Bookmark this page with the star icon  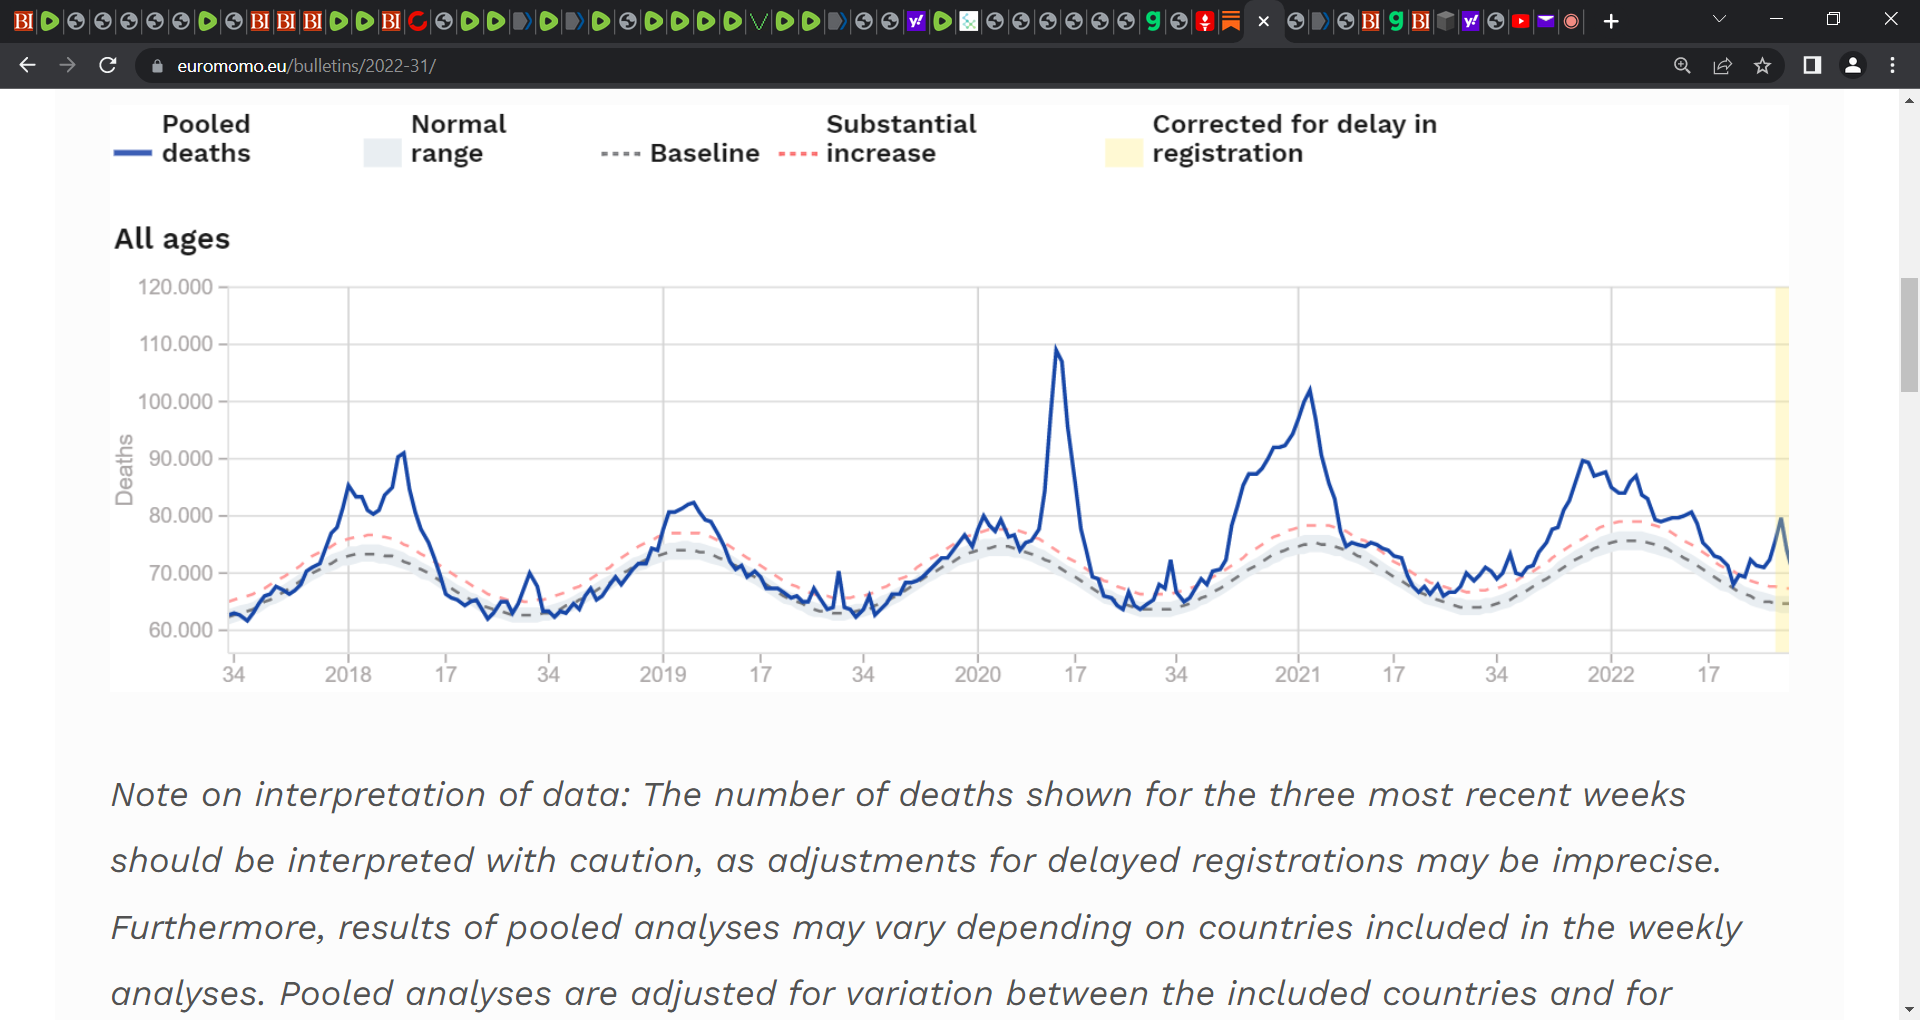click(x=1762, y=65)
